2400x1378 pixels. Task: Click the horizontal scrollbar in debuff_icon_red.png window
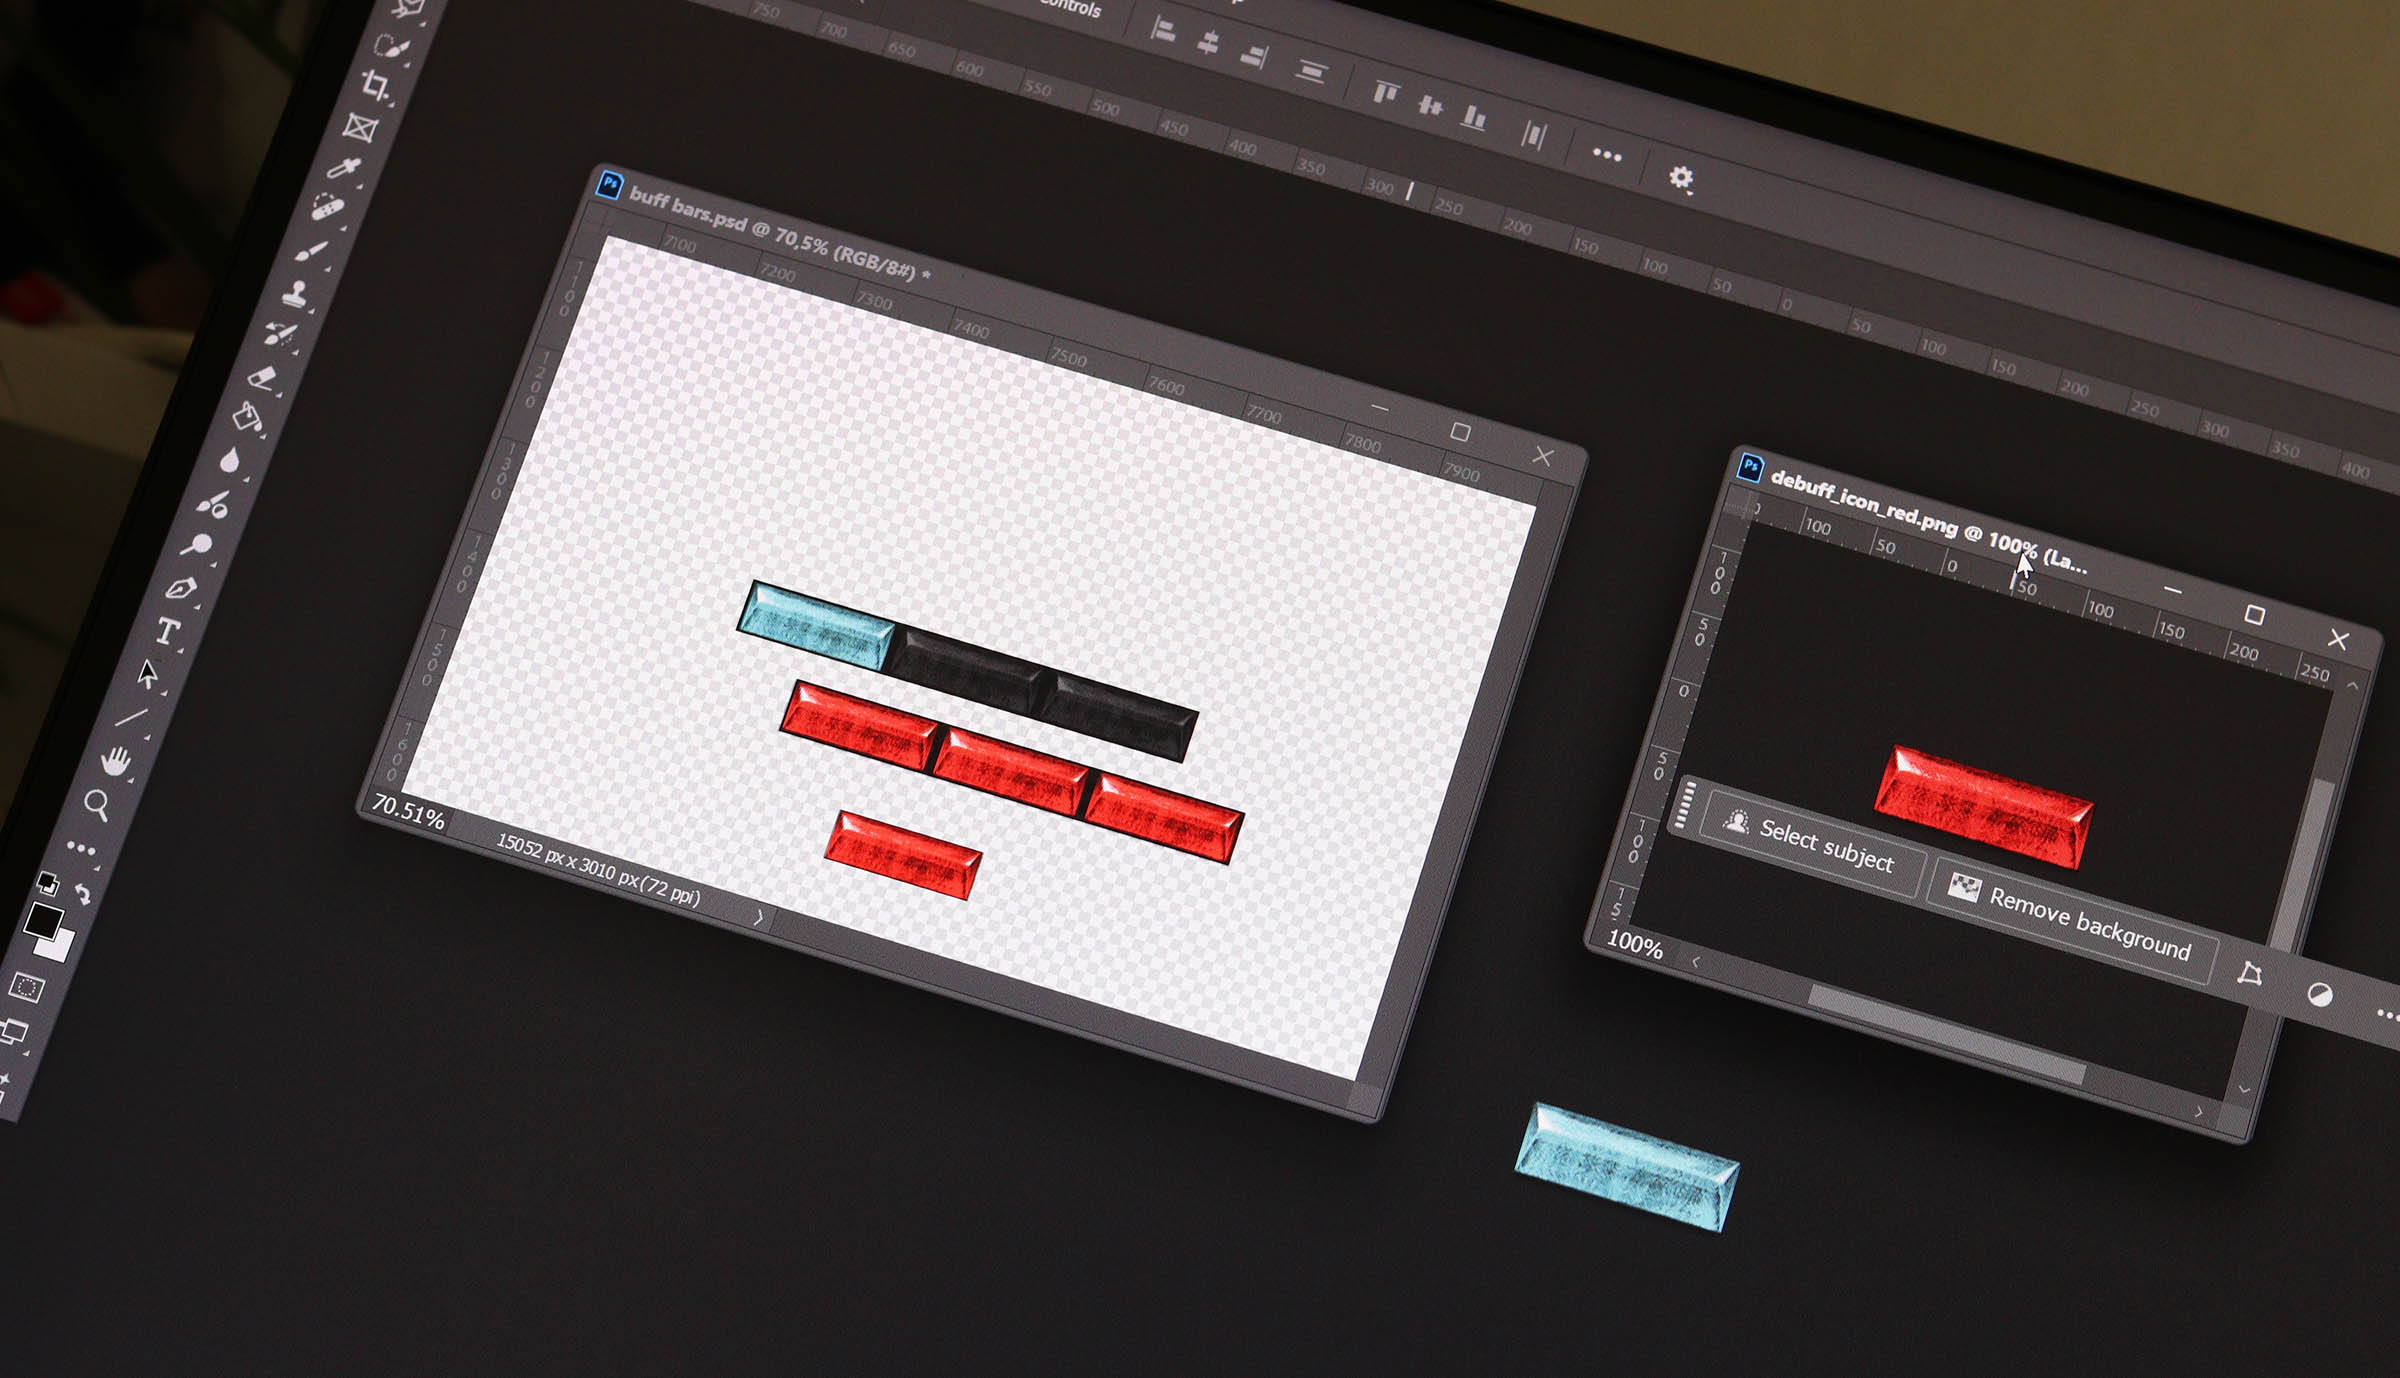click(x=1947, y=1034)
